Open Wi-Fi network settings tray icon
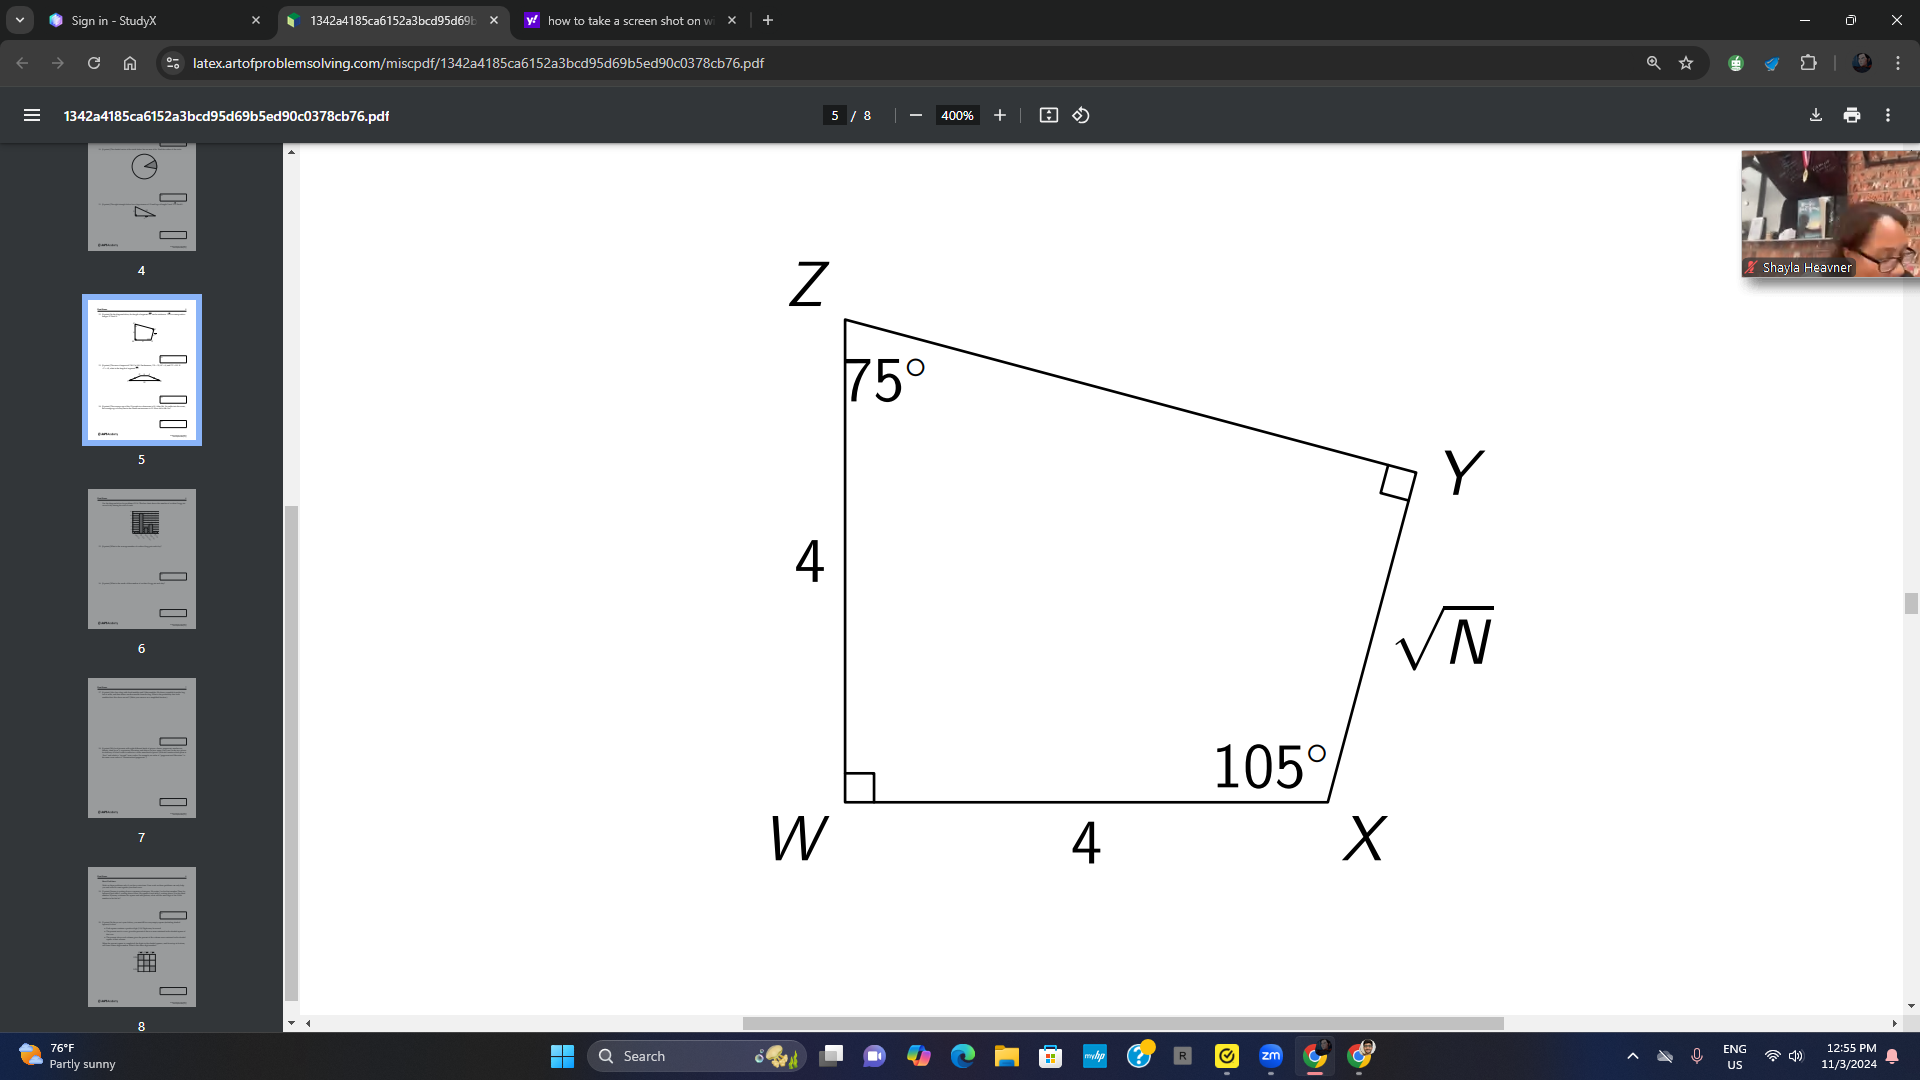 coord(1772,1056)
